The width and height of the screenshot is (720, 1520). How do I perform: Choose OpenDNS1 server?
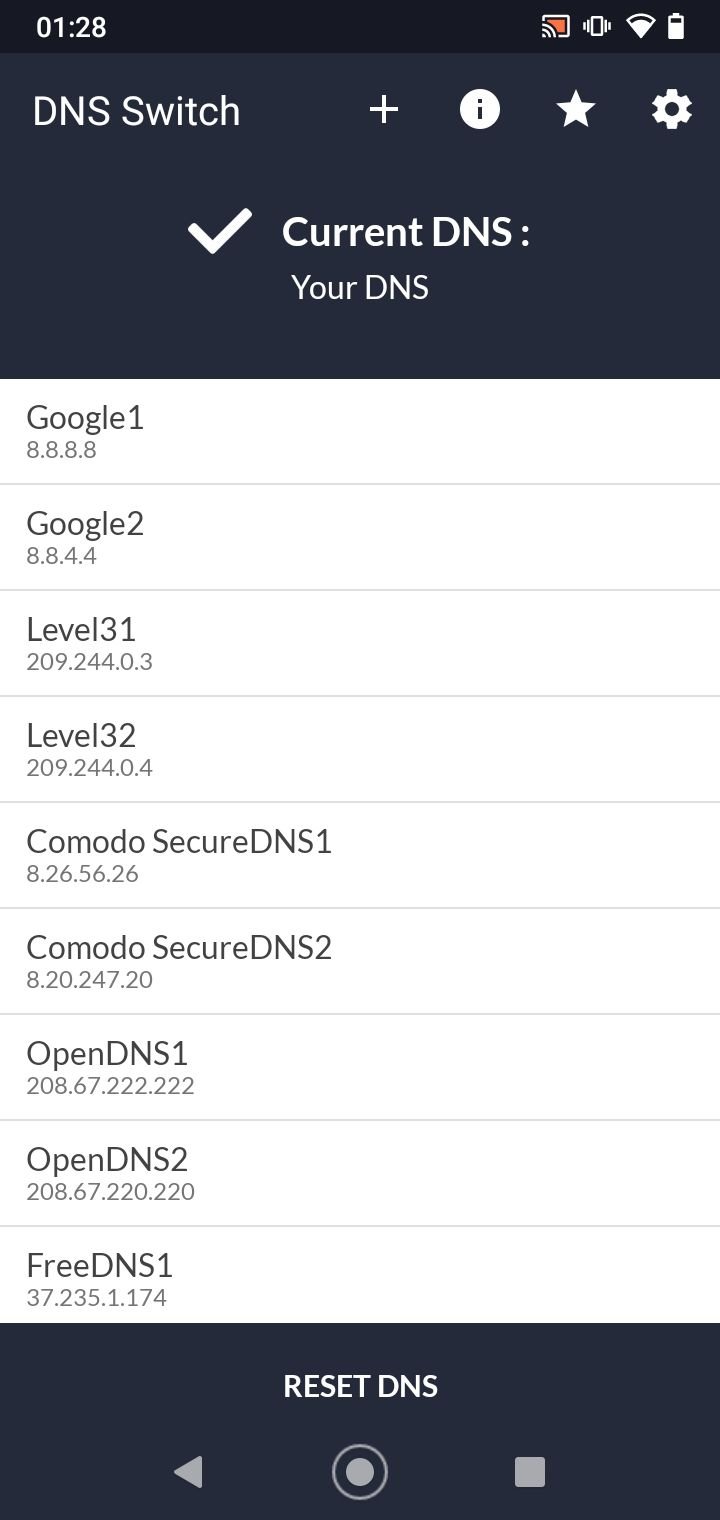tap(360, 1068)
